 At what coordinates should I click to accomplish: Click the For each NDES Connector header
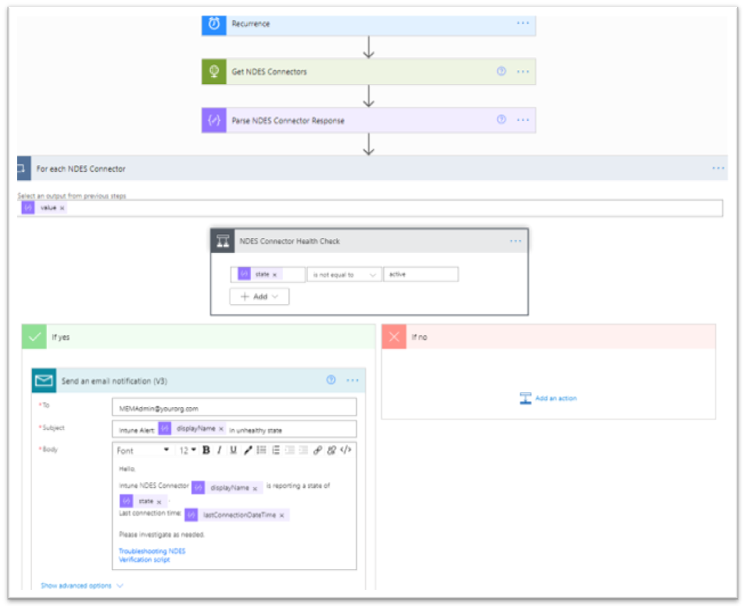pyautogui.click(x=372, y=168)
